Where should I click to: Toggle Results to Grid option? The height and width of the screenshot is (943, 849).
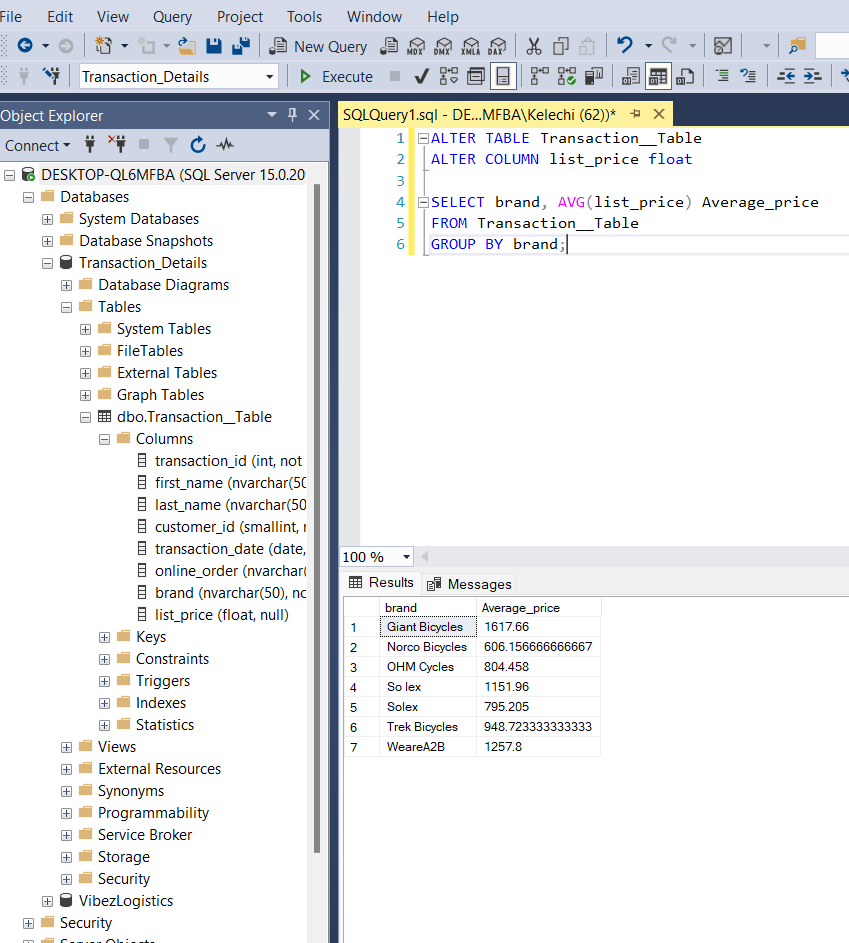coord(658,76)
